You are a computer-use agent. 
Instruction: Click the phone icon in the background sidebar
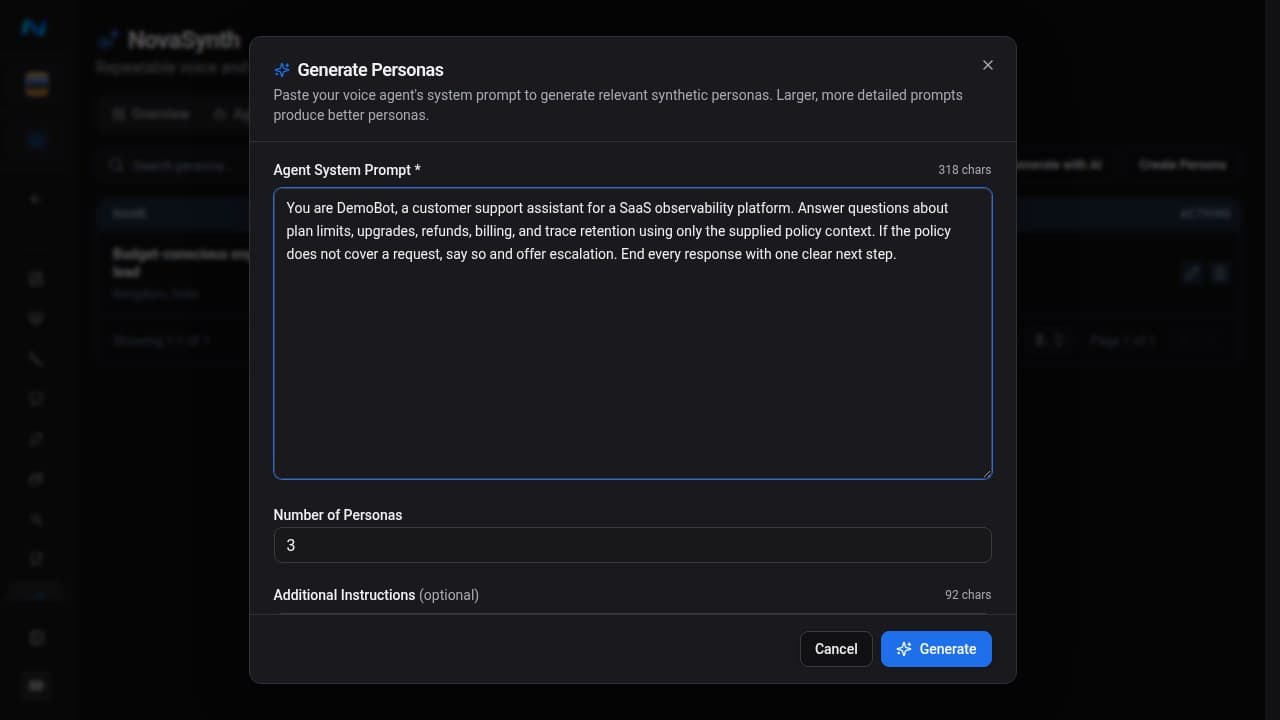point(36,359)
